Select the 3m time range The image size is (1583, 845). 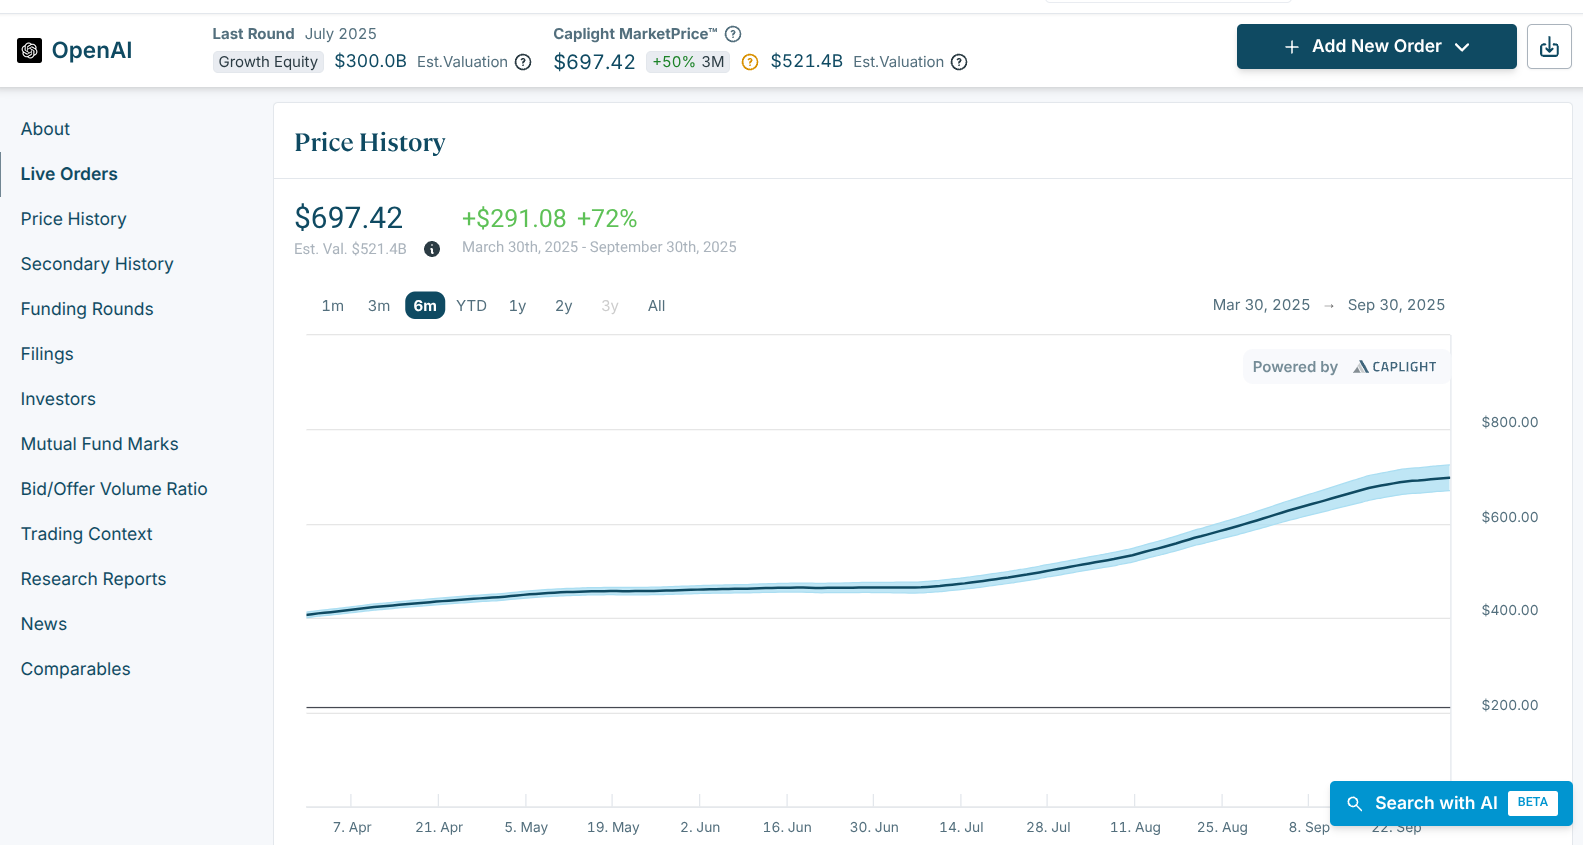(x=379, y=306)
